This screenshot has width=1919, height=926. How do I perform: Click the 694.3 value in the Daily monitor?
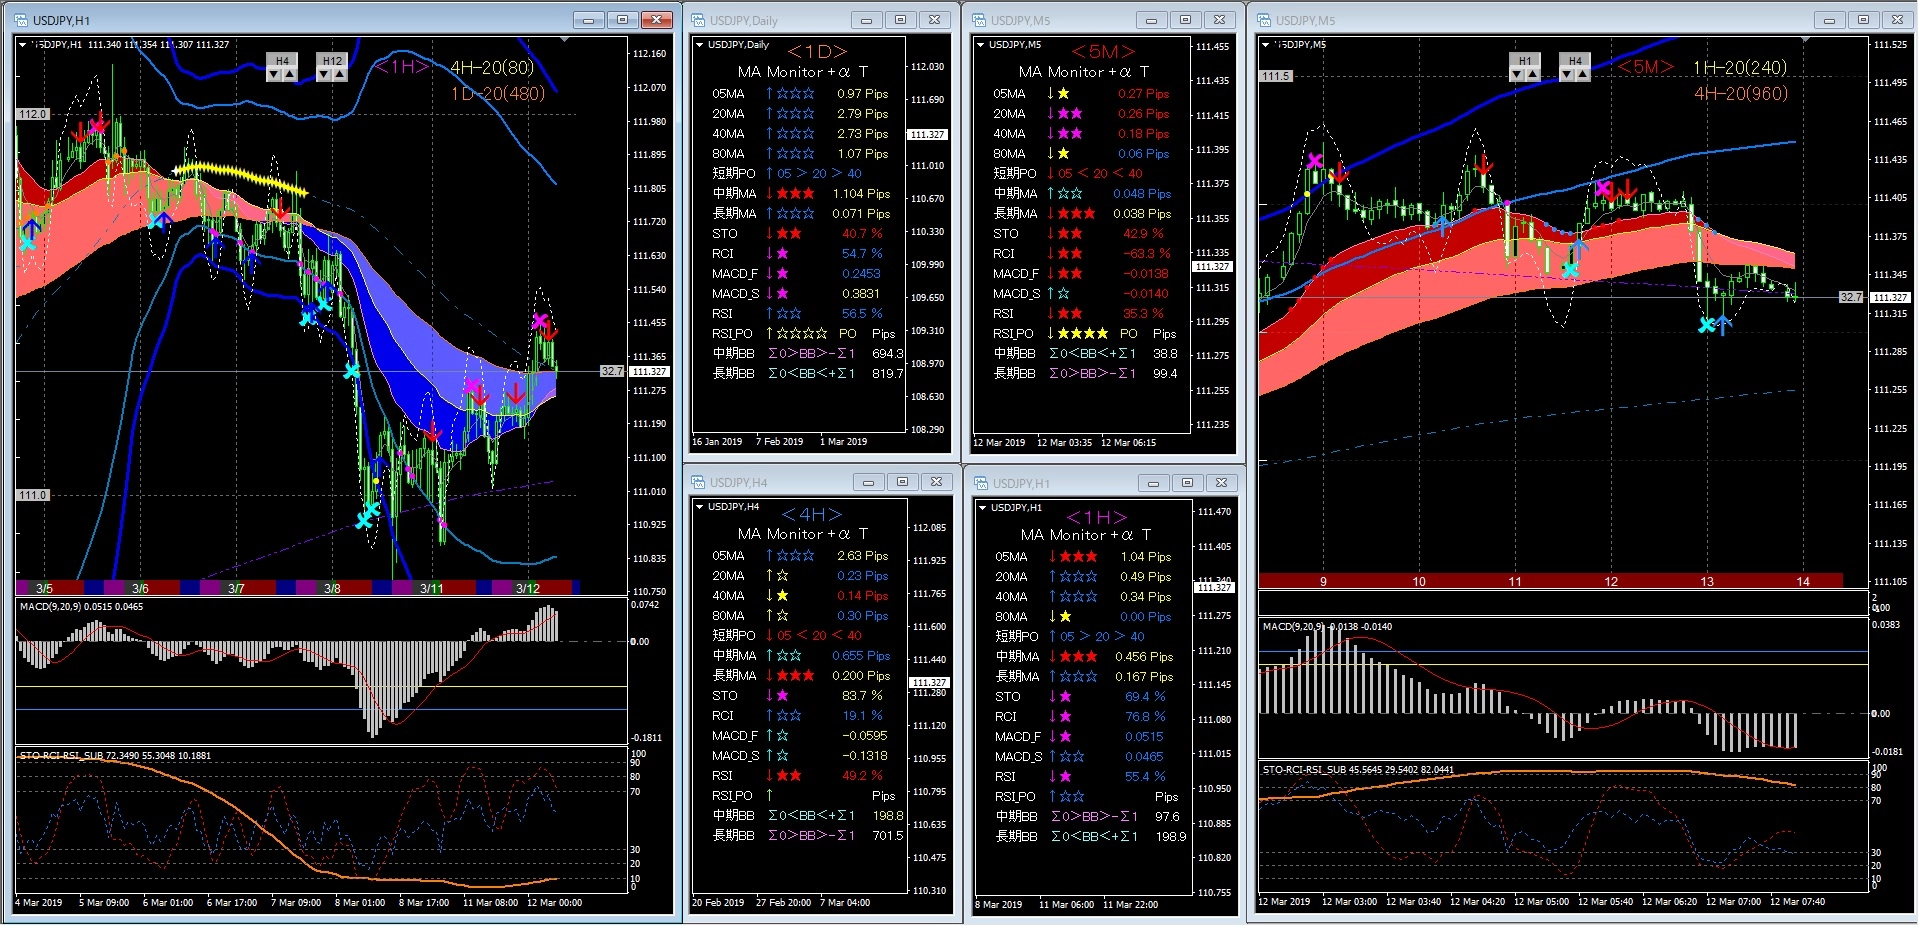tap(888, 354)
